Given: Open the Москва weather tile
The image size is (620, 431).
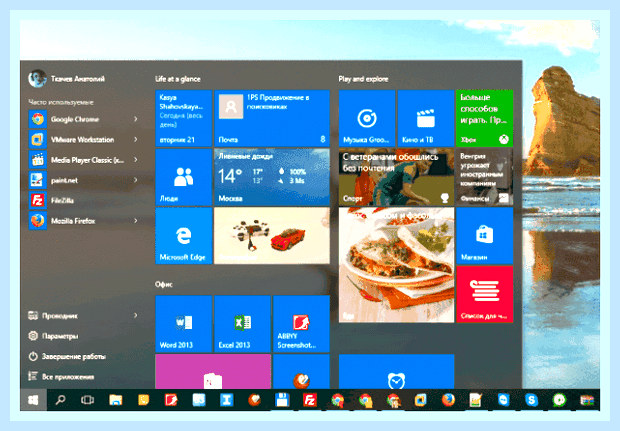Looking at the screenshot, I should 272,177.
